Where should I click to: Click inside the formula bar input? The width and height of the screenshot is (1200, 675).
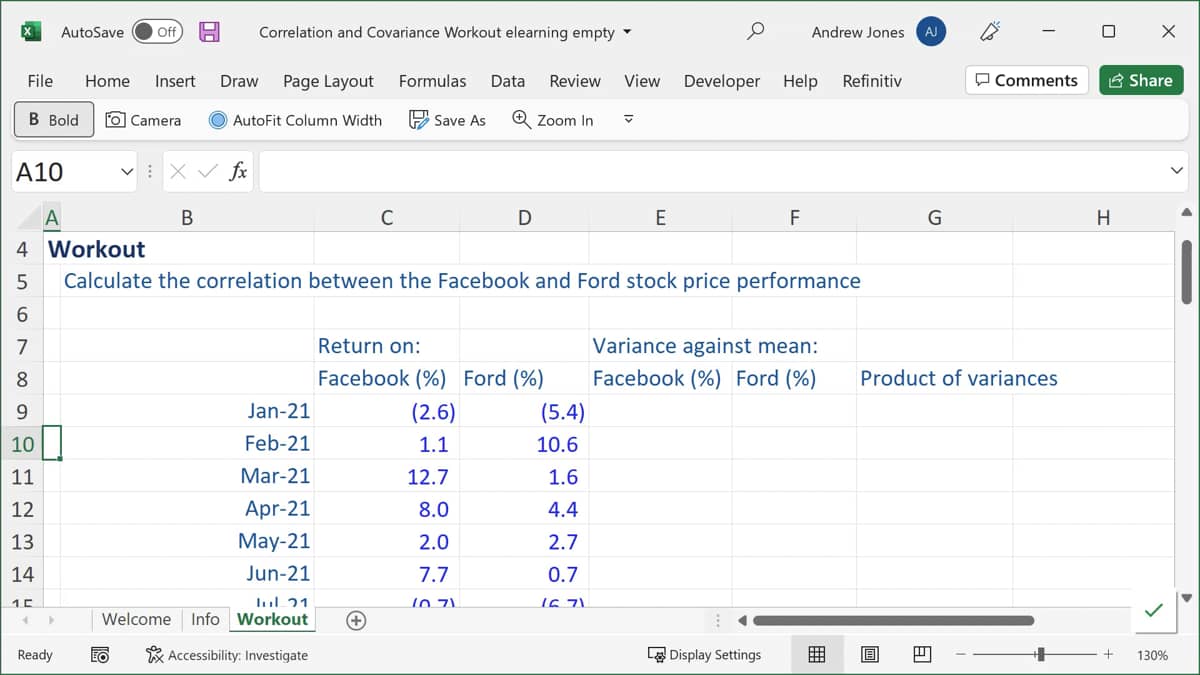(x=710, y=172)
